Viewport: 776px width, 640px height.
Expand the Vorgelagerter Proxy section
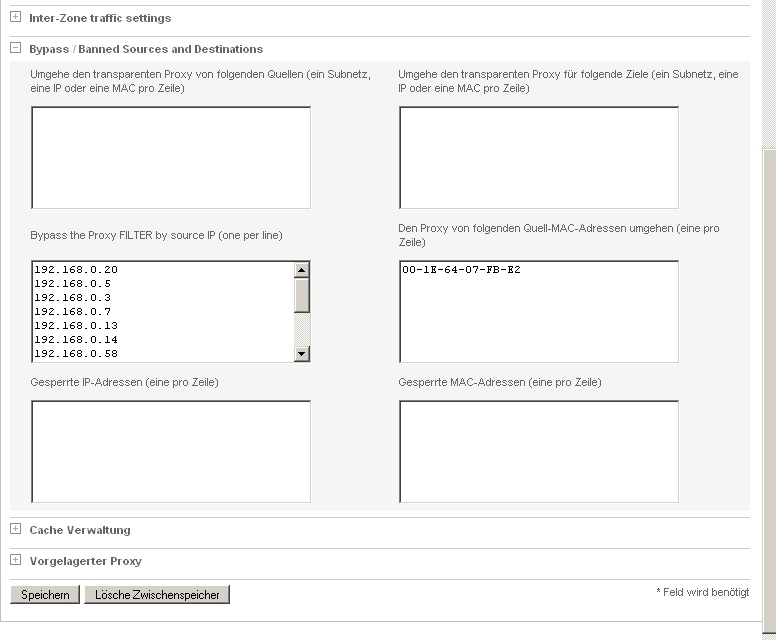click(15, 560)
